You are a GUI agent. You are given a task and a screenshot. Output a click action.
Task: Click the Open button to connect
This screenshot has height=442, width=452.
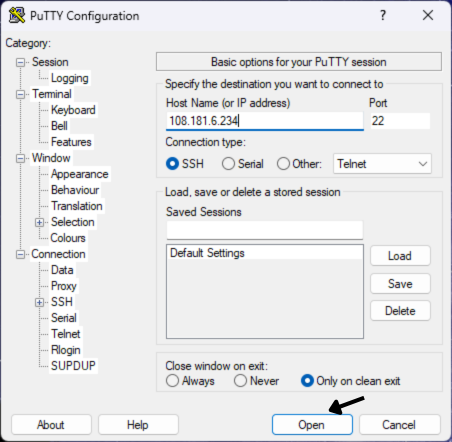point(312,425)
